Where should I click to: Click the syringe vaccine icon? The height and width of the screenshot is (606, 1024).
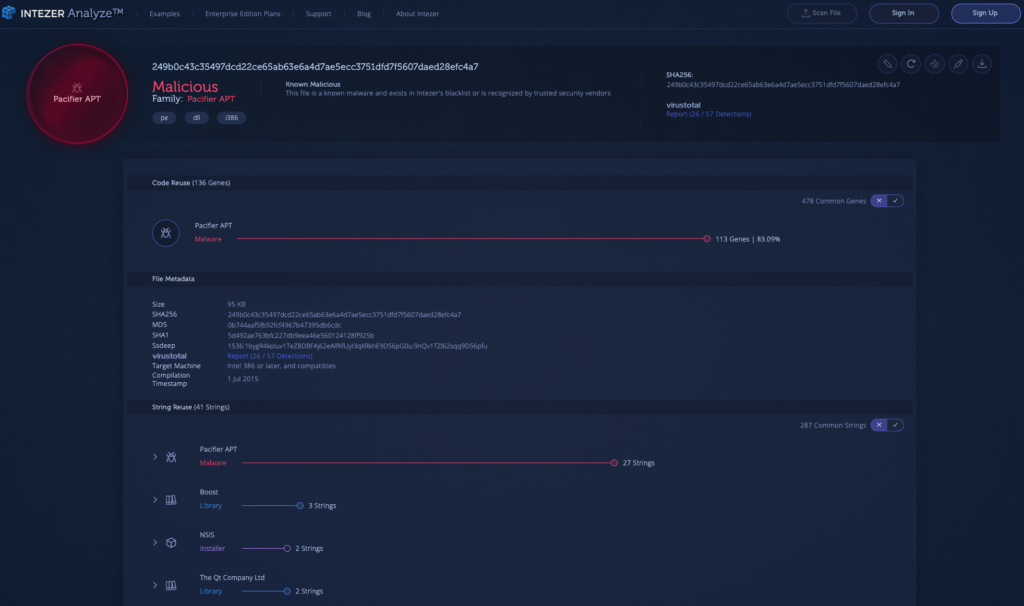click(x=958, y=64)
